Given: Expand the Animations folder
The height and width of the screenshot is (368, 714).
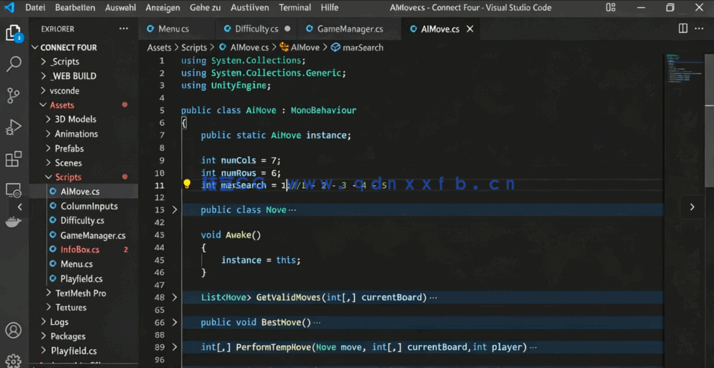Looking at the screenshot, I should (83, 134).
